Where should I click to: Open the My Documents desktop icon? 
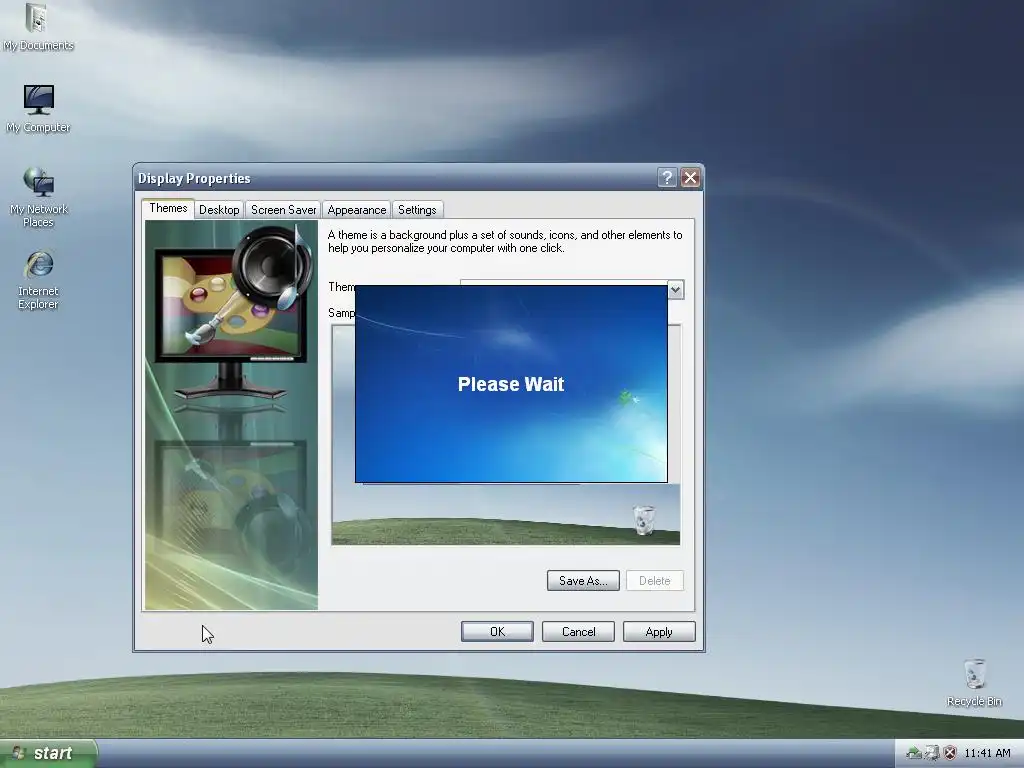[38, 27]
